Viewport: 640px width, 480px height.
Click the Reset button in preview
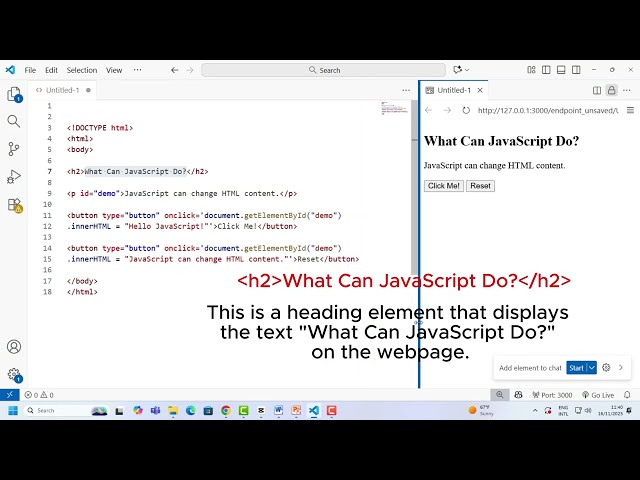[x=480, y=186]
